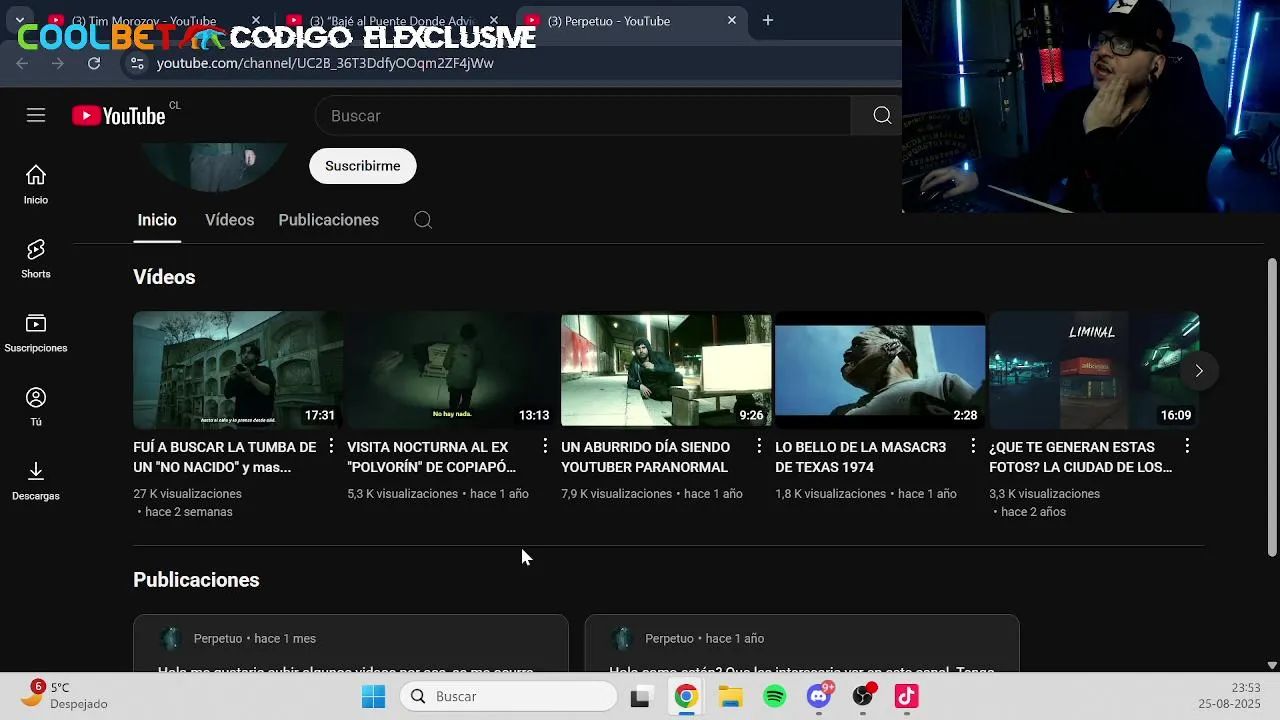Click Perpetuo author name on the "hace 1 año" post
Image resolution: width=1280 pixels, height=720 pixels.
point(669,638)
